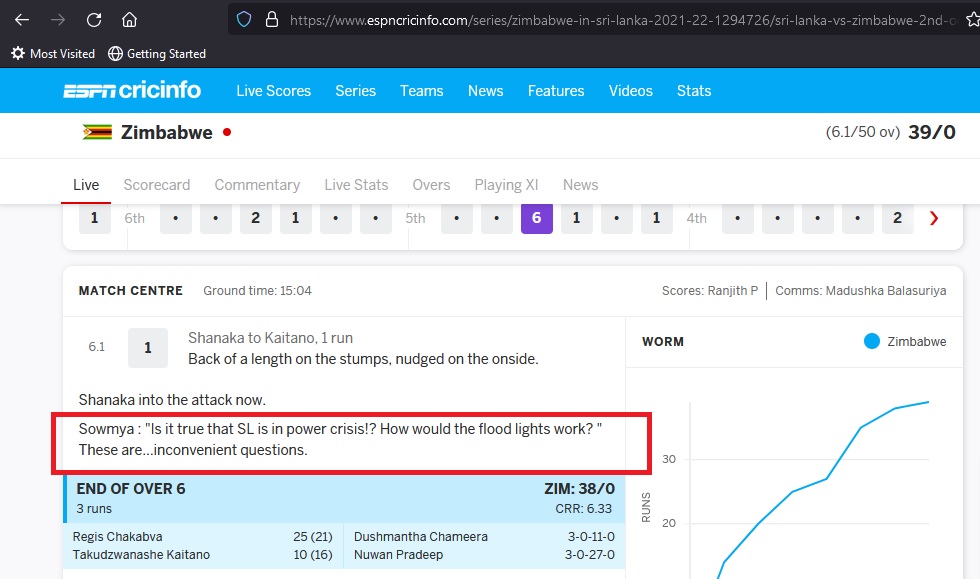This screenshot has height=579, width=980.
Task: Click the Dushmantha Chameera bowler name
Action: 421,536
